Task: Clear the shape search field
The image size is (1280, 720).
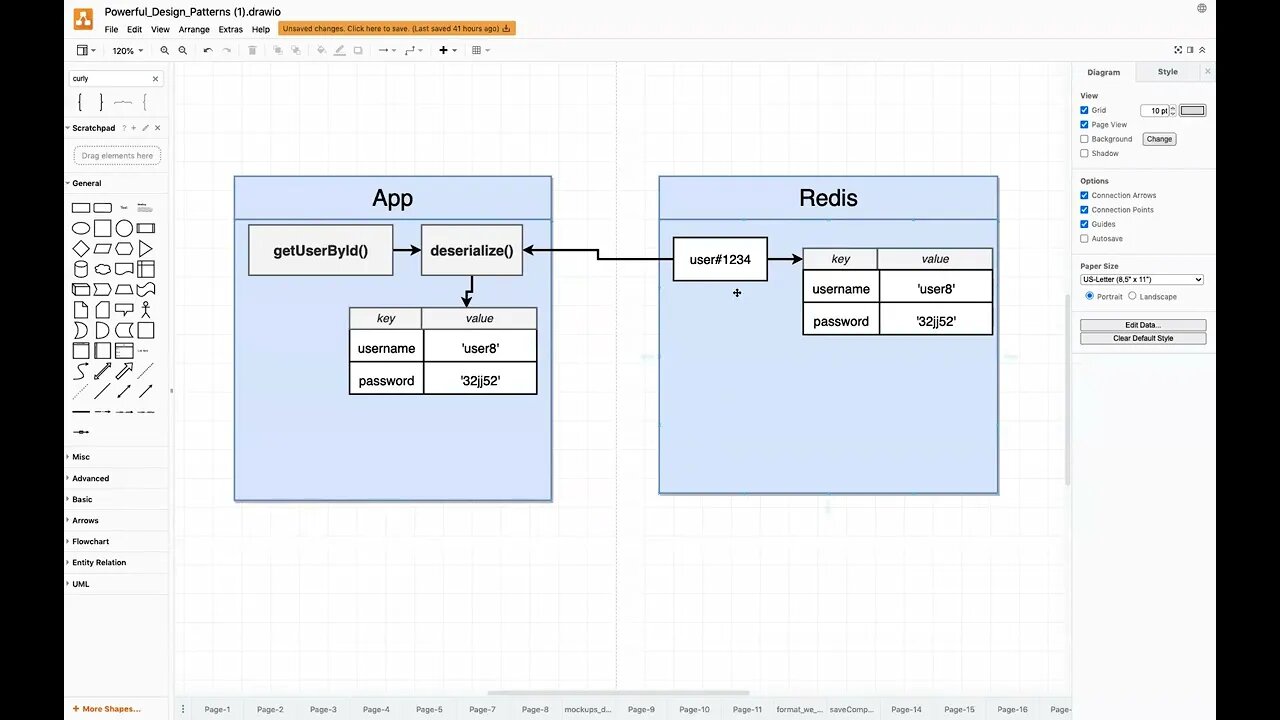Action: pos(155,78)
